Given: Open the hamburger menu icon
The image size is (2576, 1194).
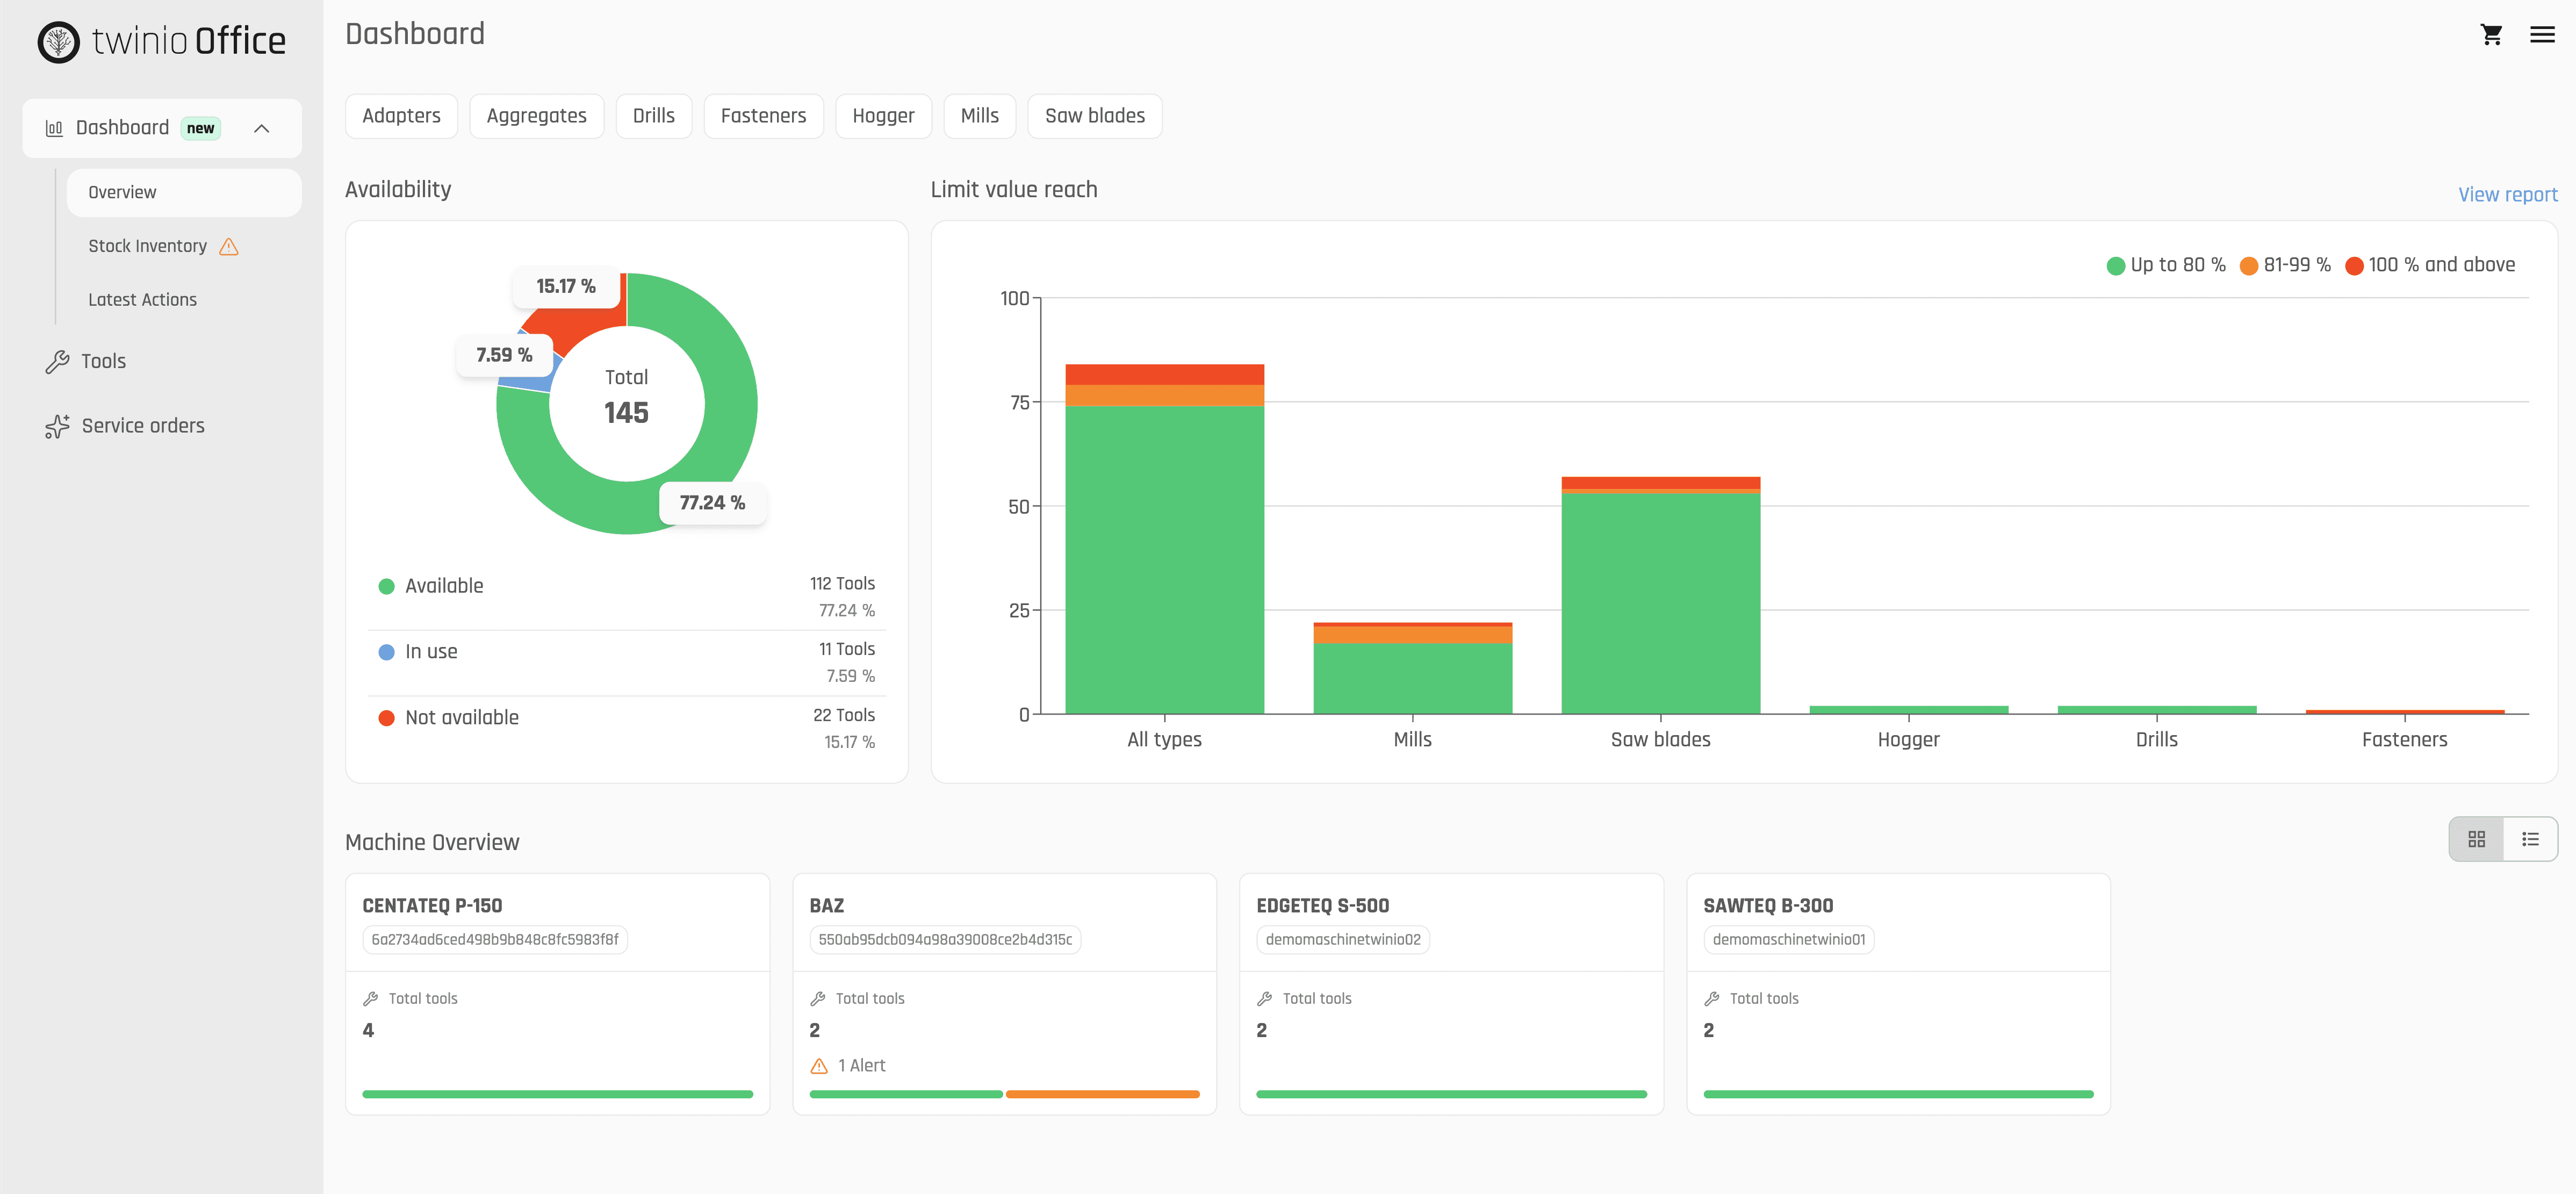Looking at the screenshot, I should click(2542, 35).
